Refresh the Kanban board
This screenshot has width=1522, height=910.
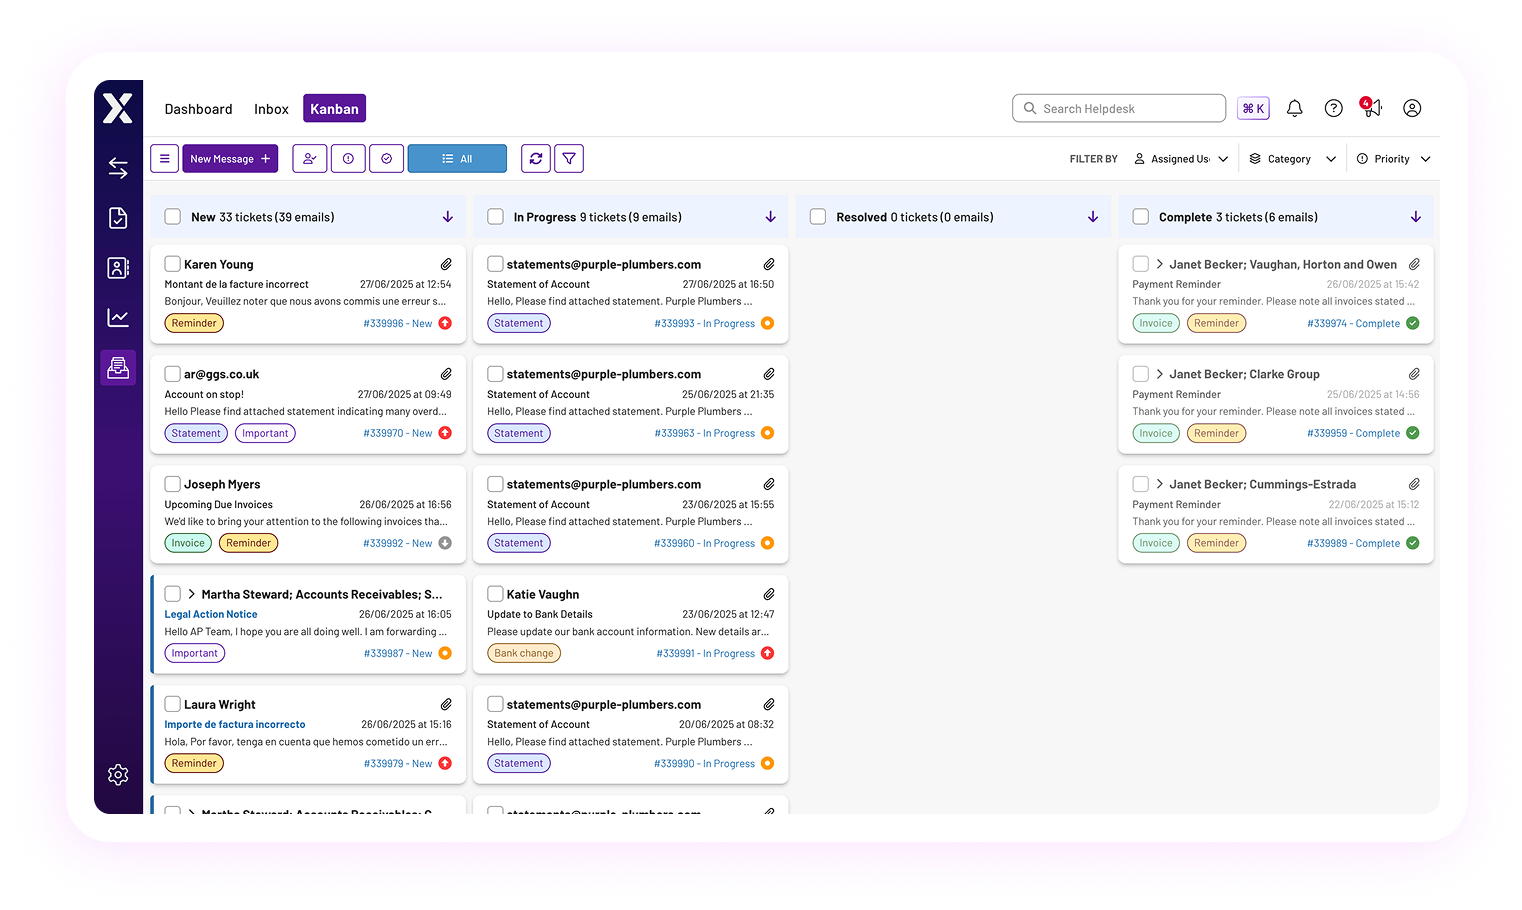(535, 158)
